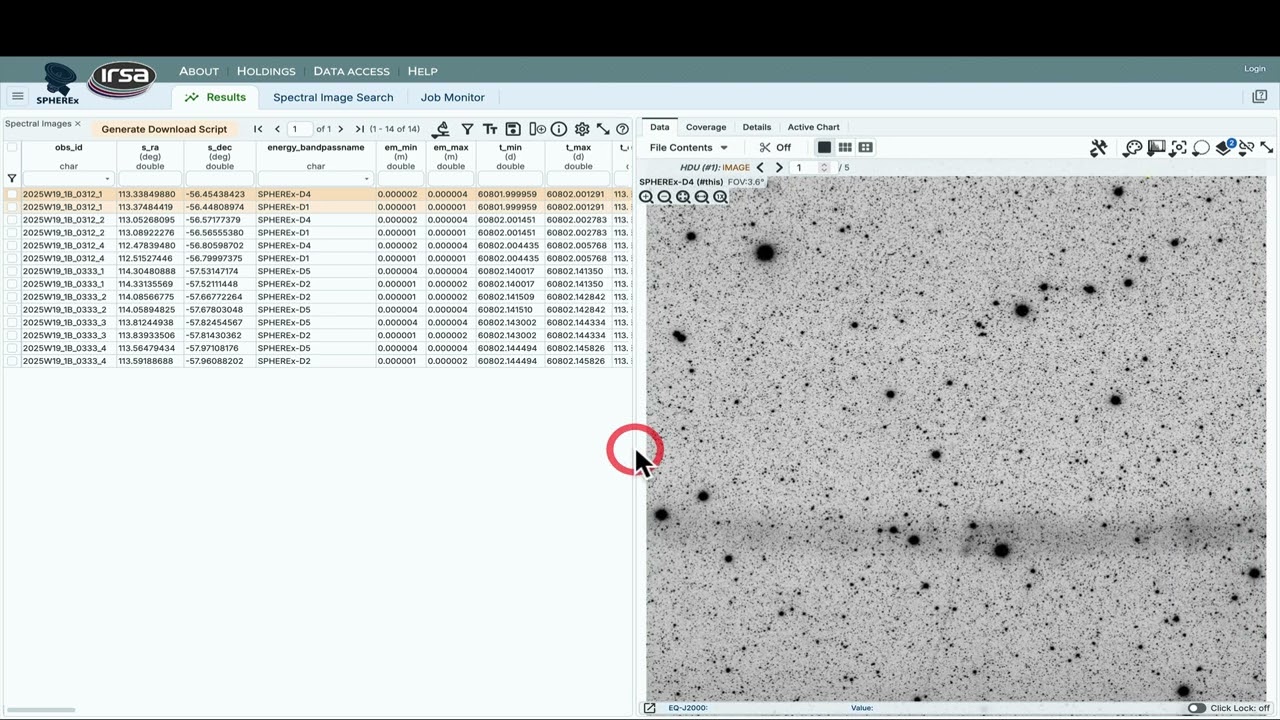Image resolution: width=1280 pixels, height=720 pixels.
Task: Toggle the select-all rows checkbox
Action: click(12, 147)
